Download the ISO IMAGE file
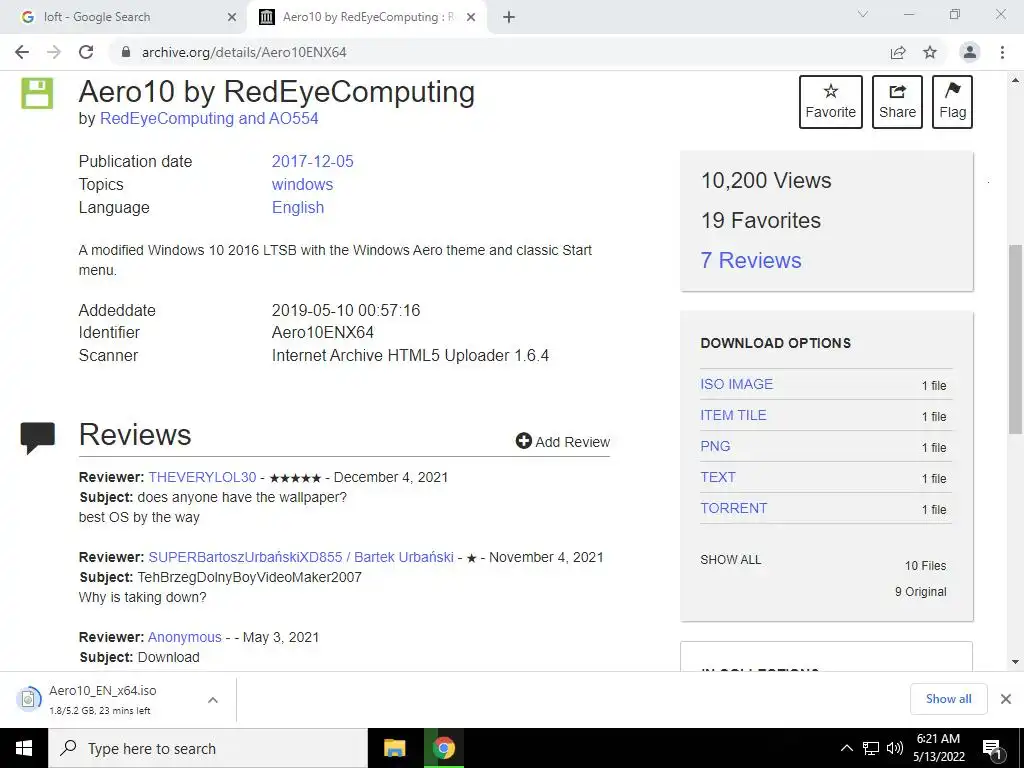Screen dimensions: 1024x768 737,384
